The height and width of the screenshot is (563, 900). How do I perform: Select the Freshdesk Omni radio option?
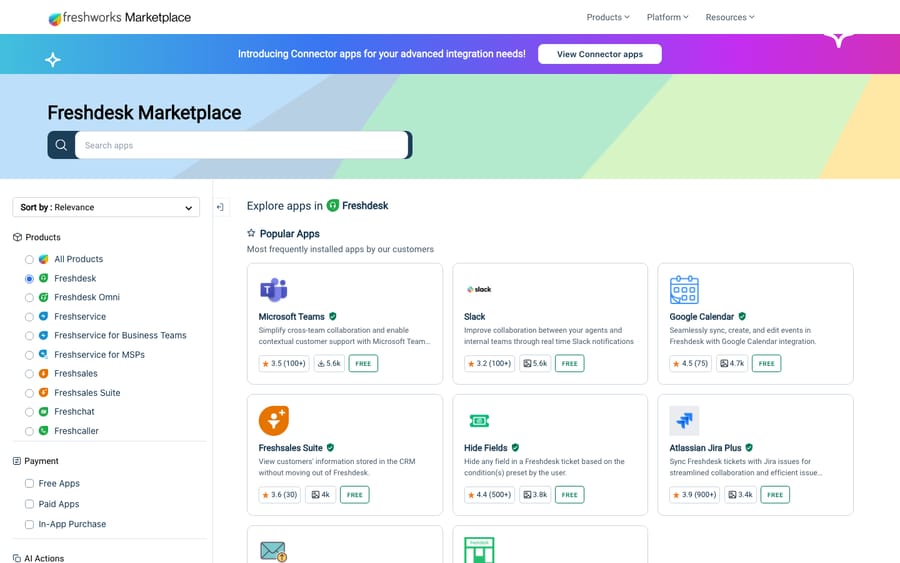pos(29,297)
